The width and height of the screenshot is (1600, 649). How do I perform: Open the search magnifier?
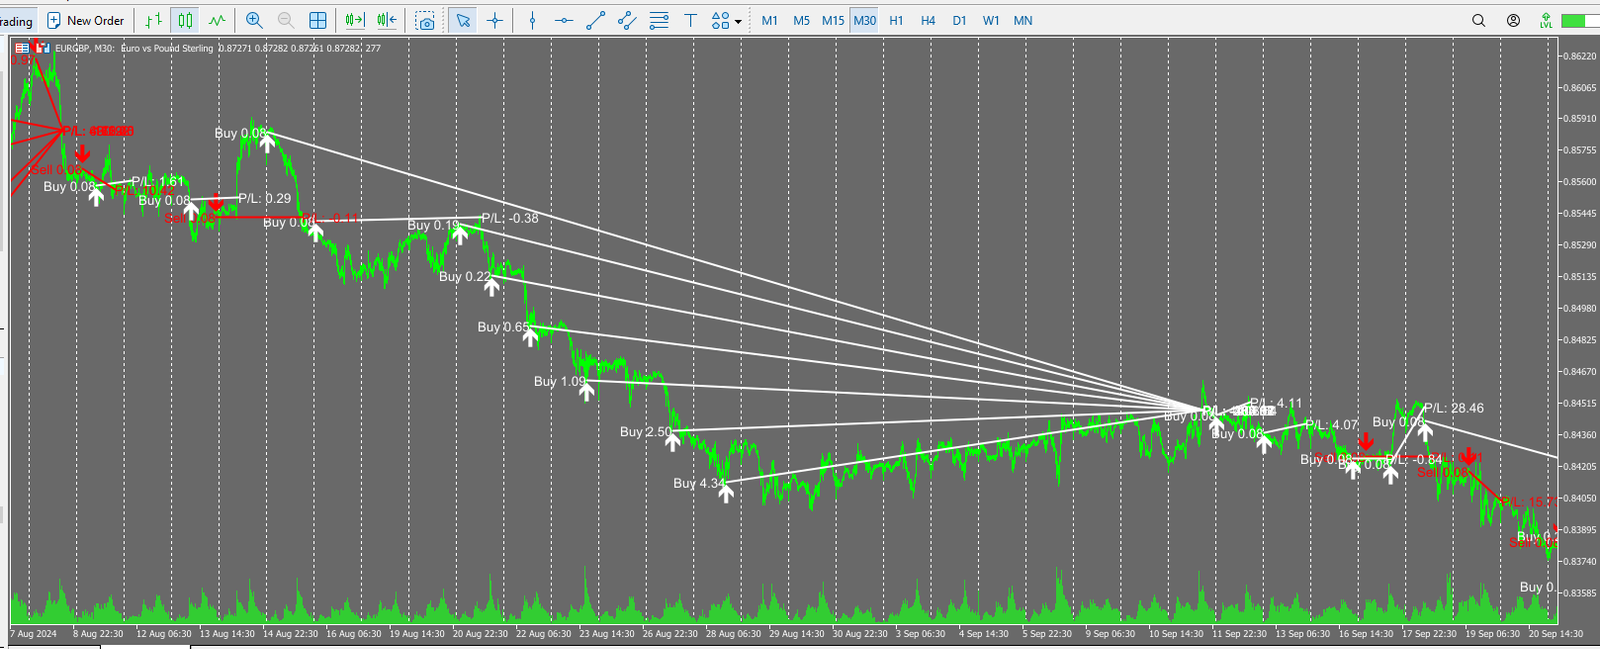click(1479, 20)
